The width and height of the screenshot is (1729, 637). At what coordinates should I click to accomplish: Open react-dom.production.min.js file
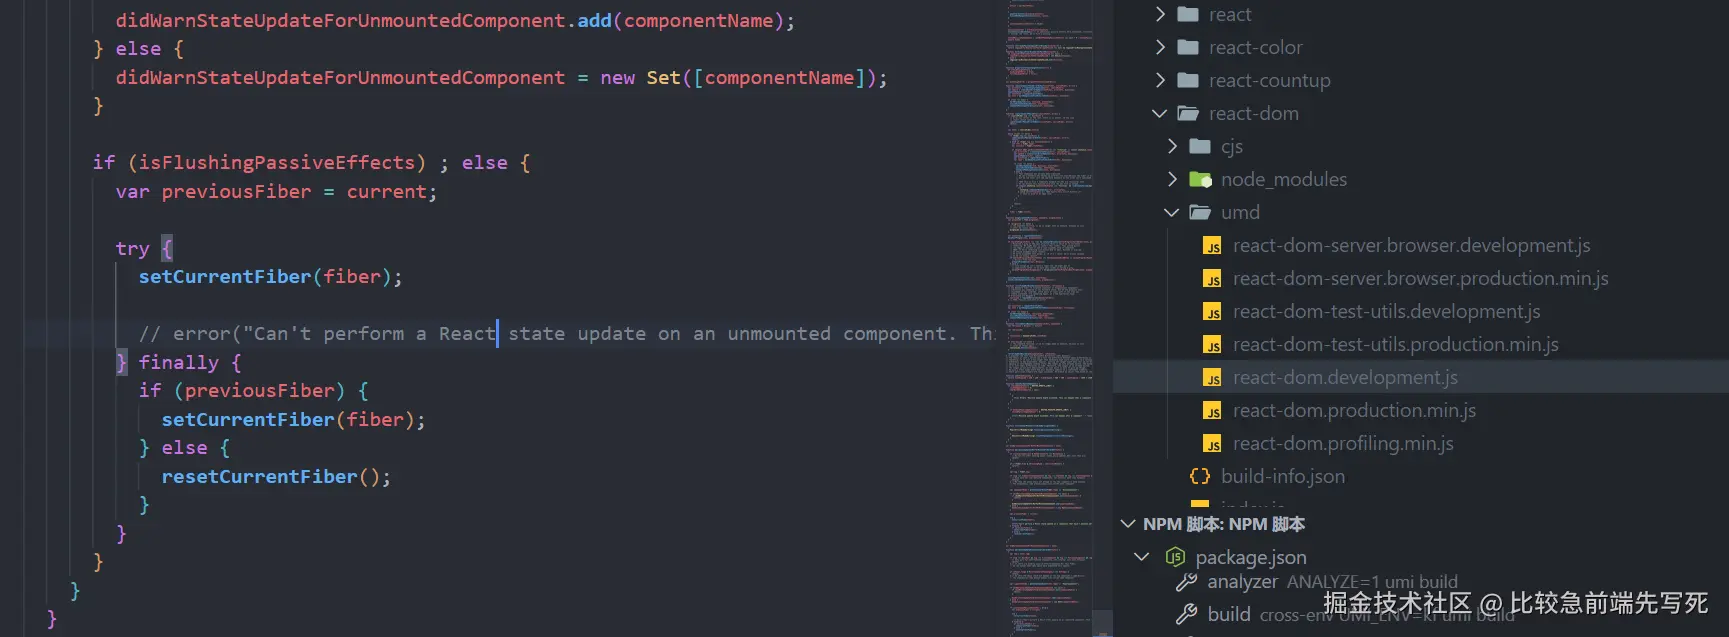tap(1354, 410)
